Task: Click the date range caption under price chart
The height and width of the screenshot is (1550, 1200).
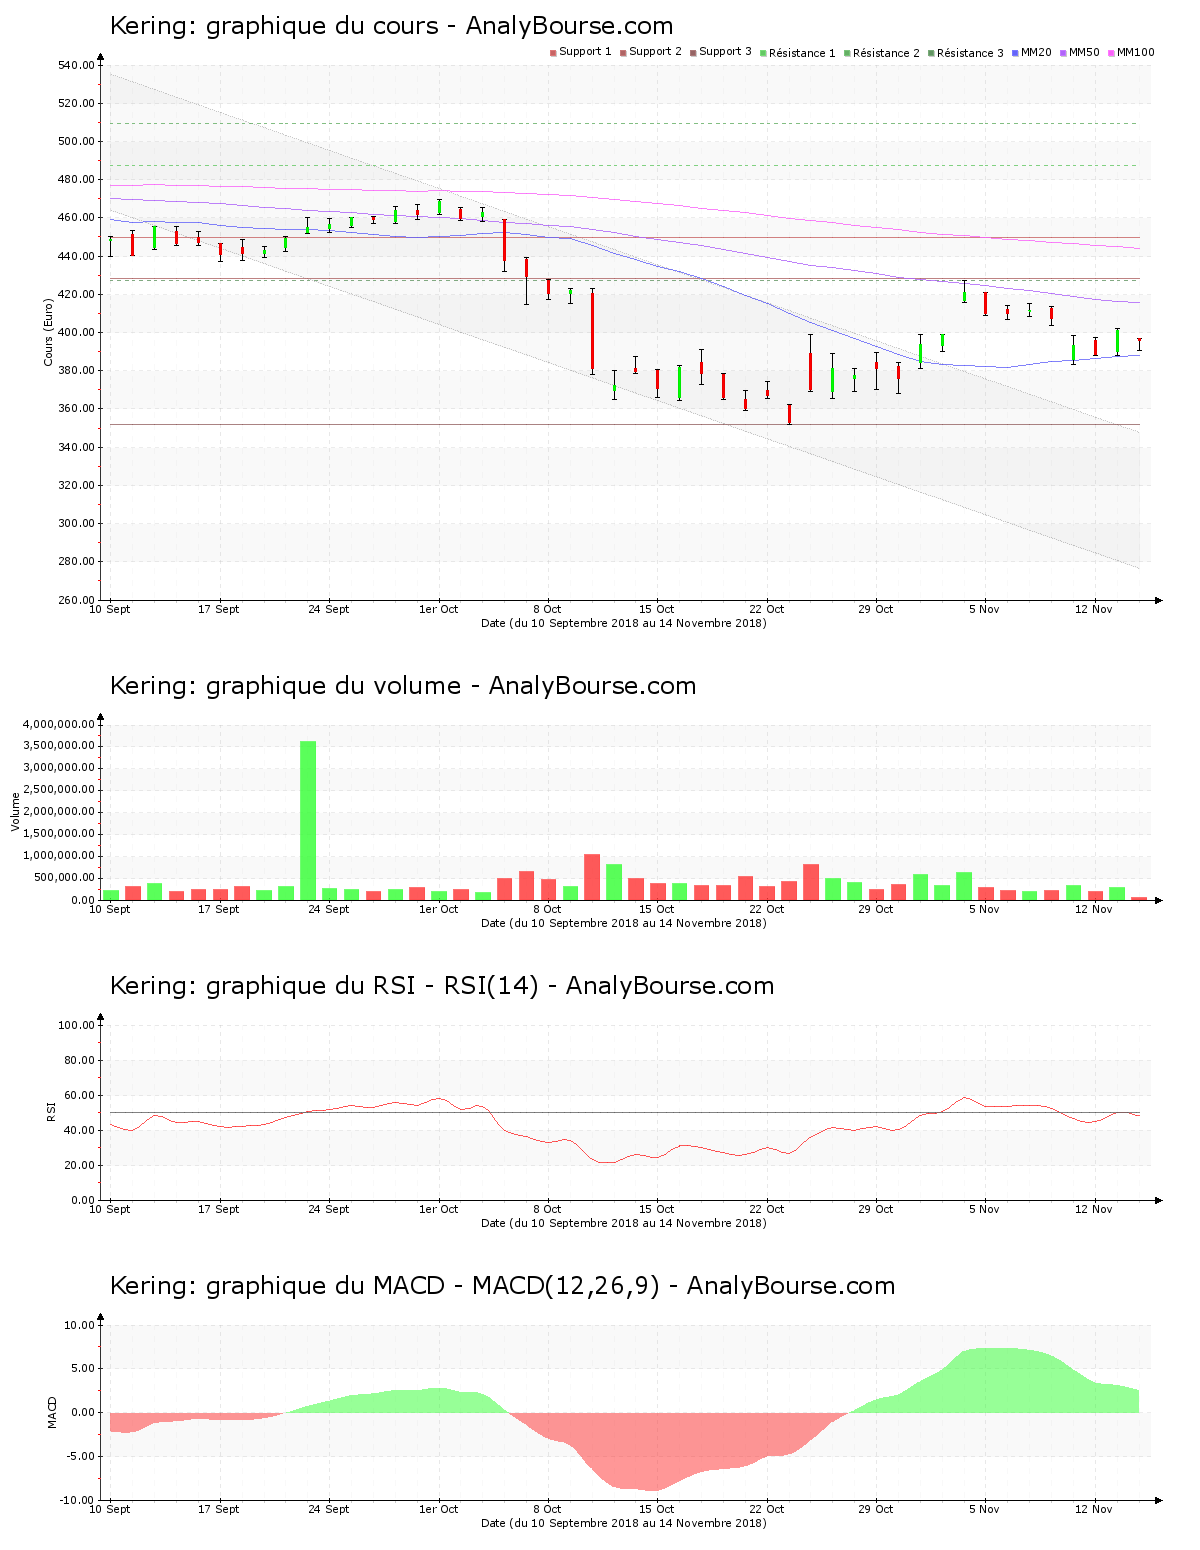Action: [624, 623]
